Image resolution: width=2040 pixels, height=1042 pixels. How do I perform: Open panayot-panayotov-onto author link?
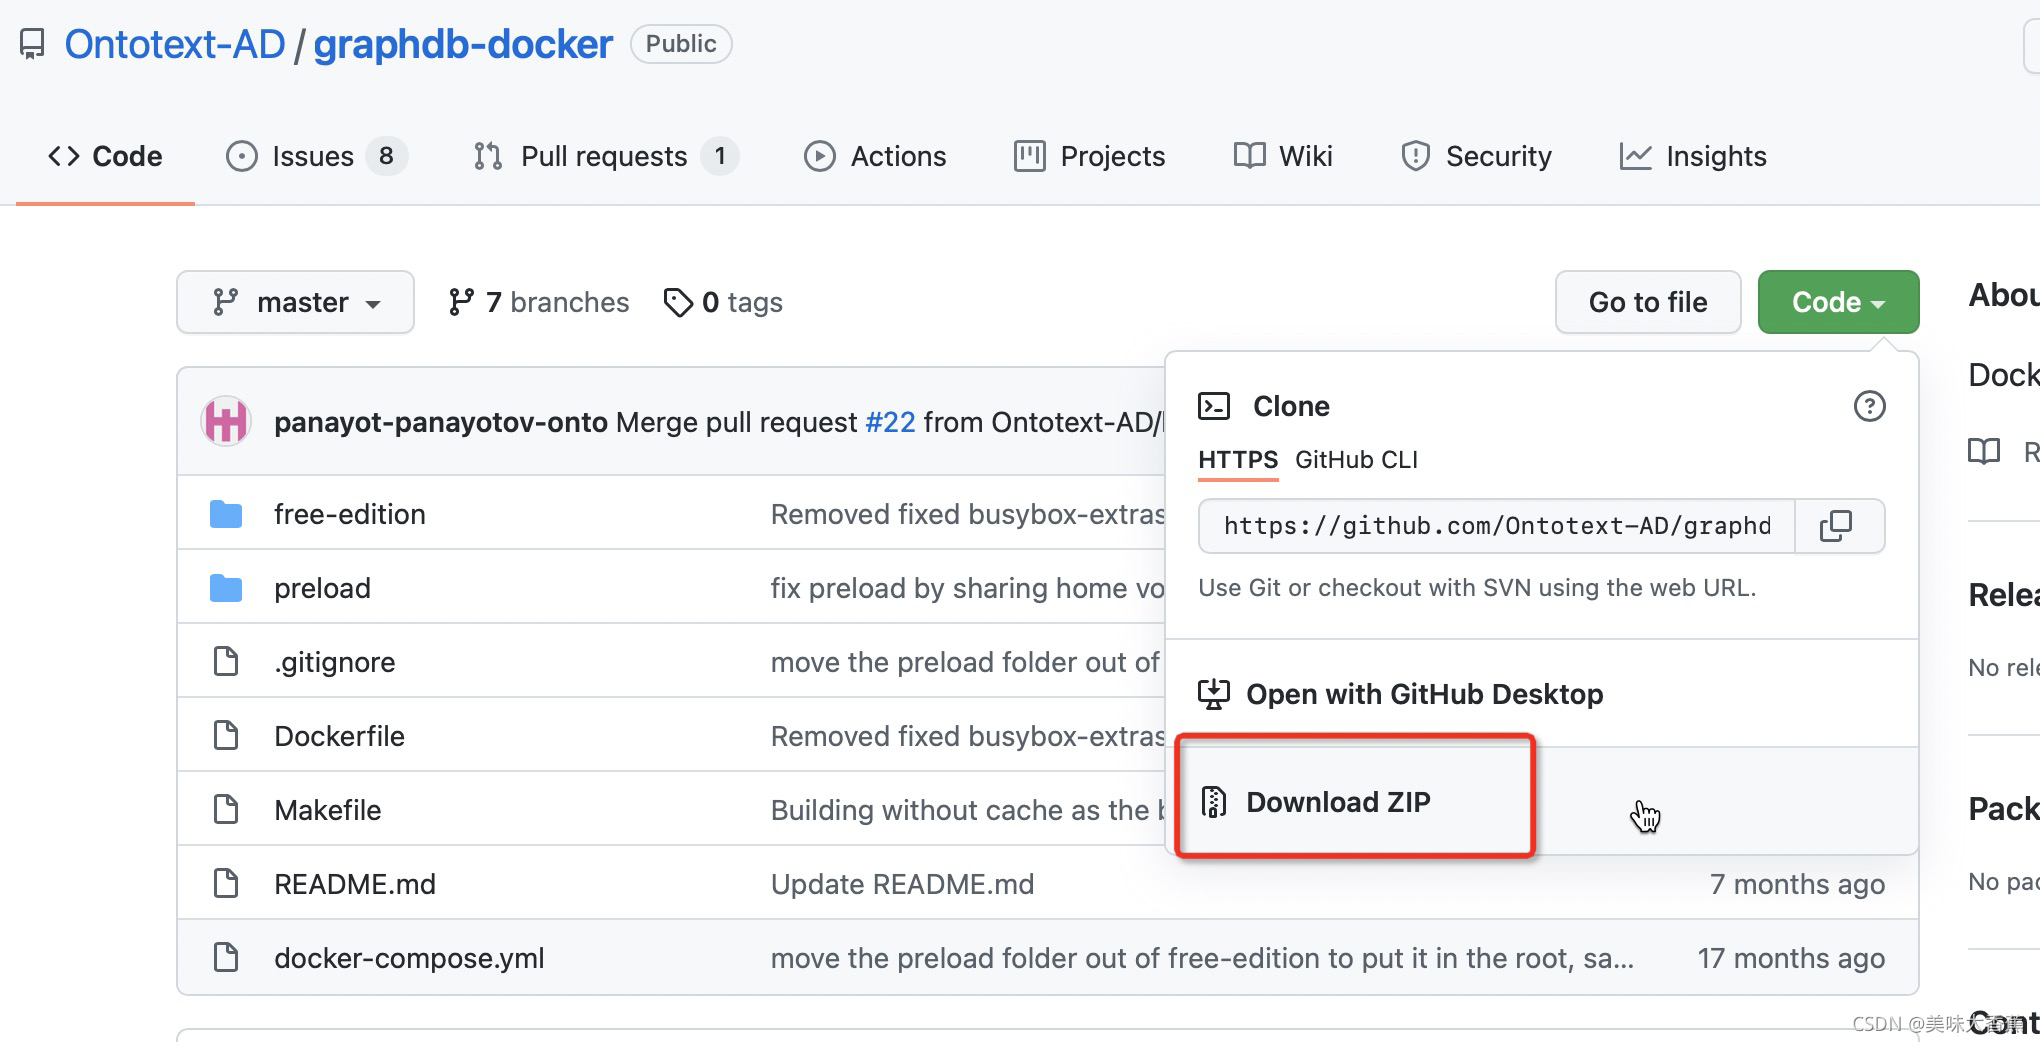point(441,422)
